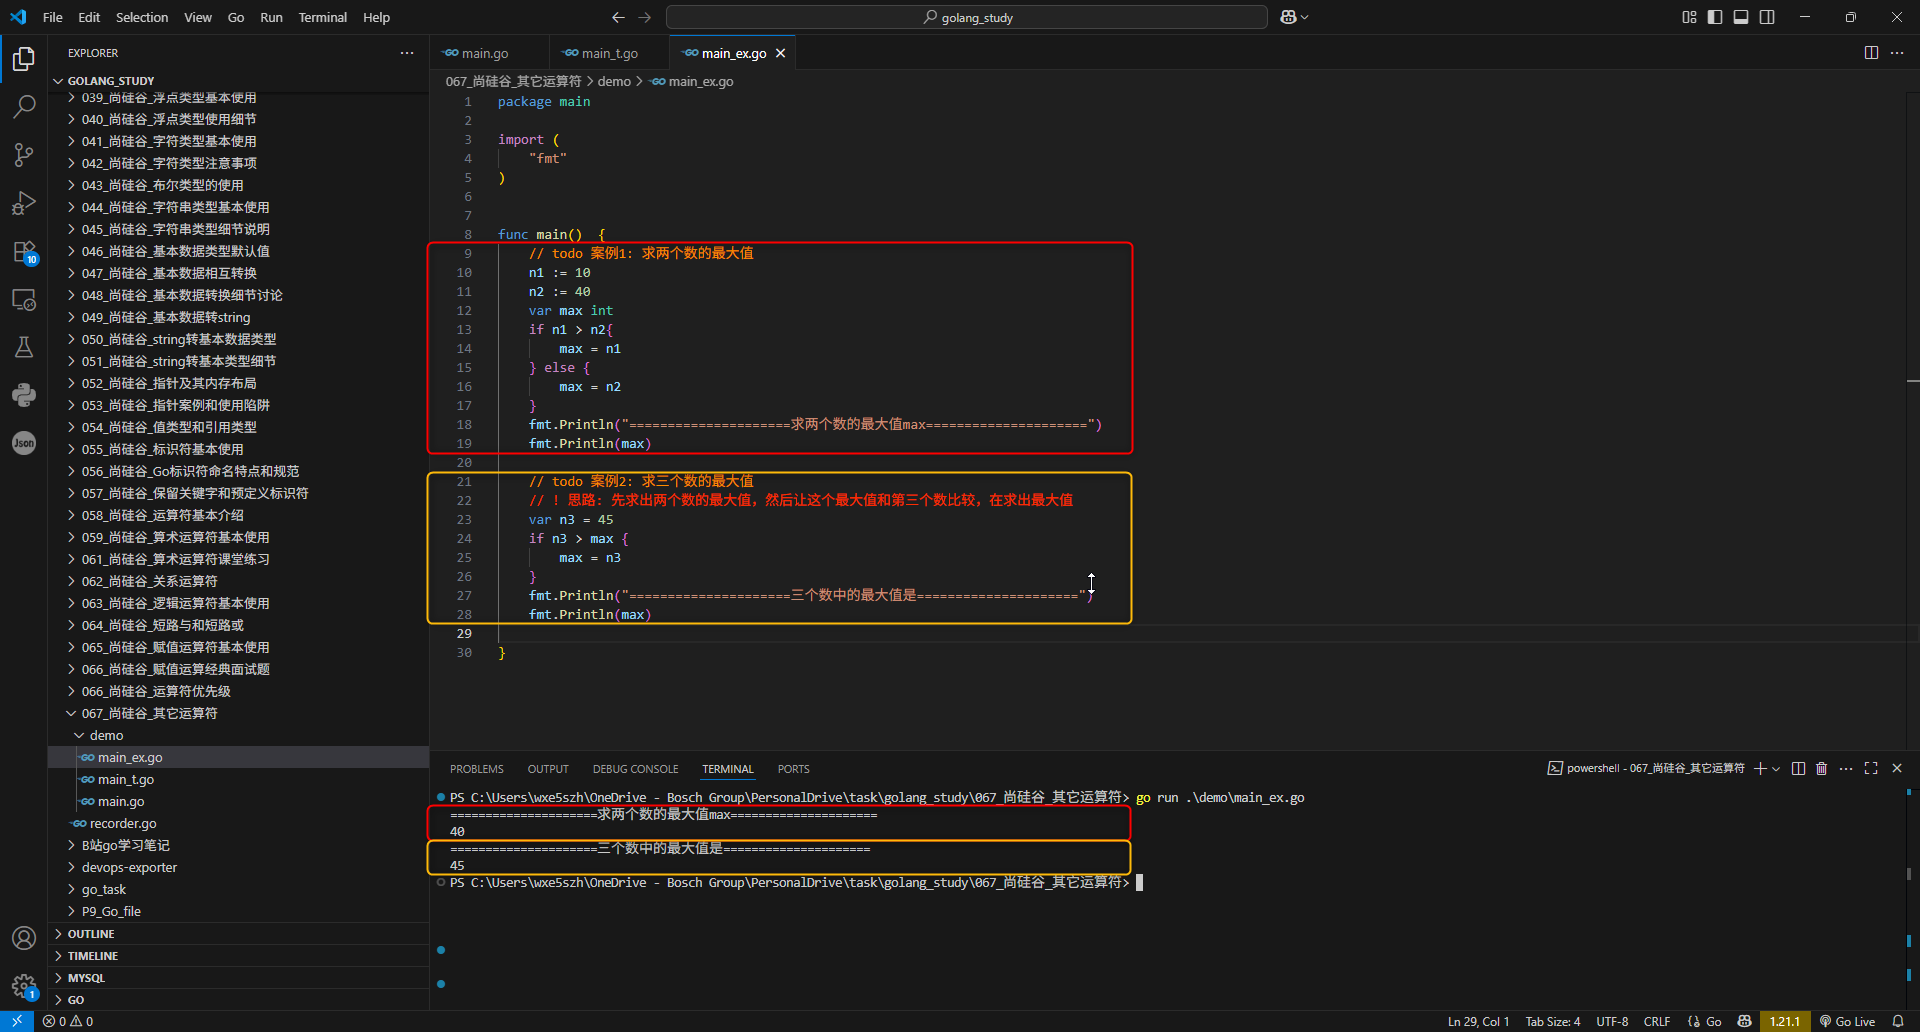Open the Search view in activity bar
Image resolution: width=1920 pixels, height=1032 pixels.
24,106
